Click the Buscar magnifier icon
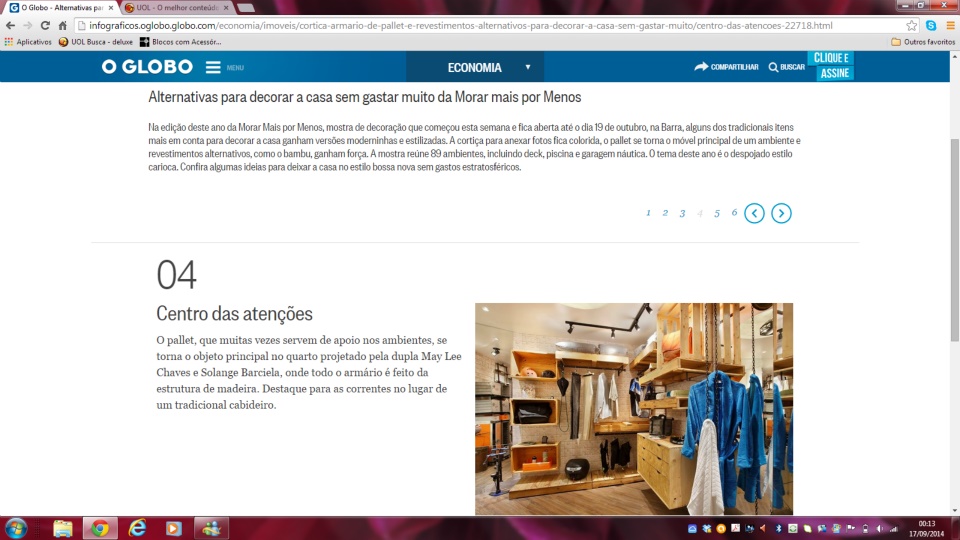 (x=773, y=67)
